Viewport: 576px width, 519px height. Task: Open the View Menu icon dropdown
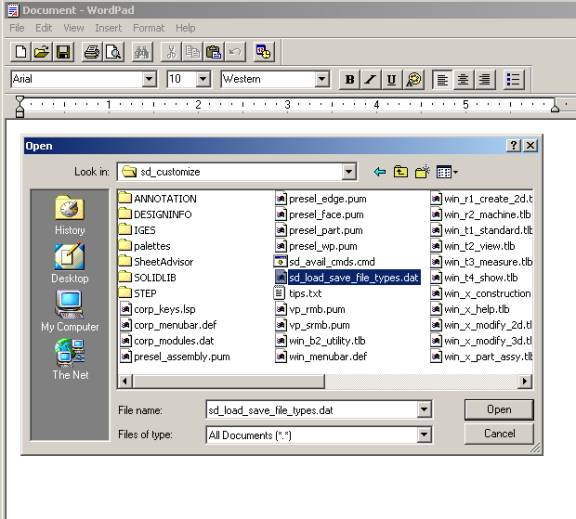(x=447, y=172)
